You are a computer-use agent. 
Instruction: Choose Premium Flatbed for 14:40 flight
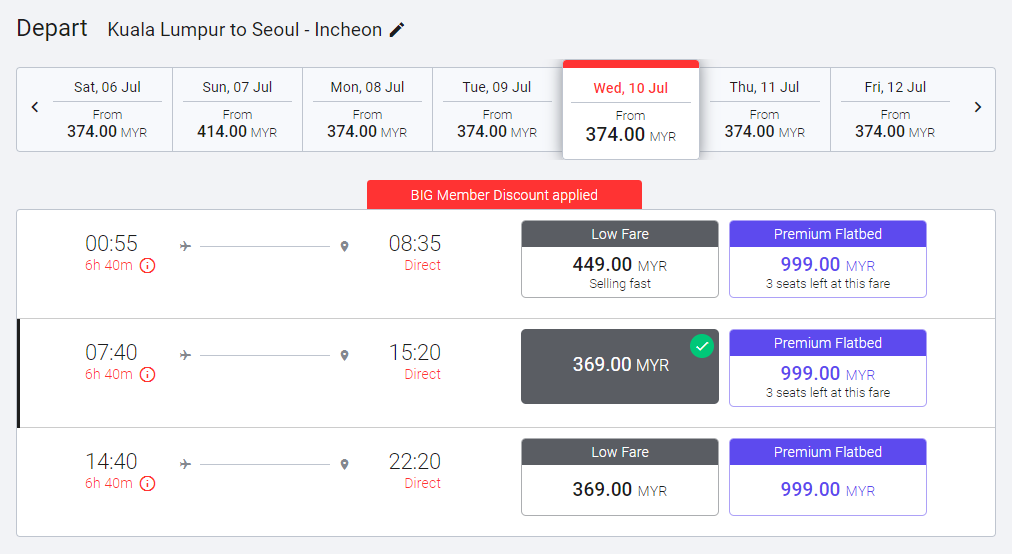pos(828,477)
